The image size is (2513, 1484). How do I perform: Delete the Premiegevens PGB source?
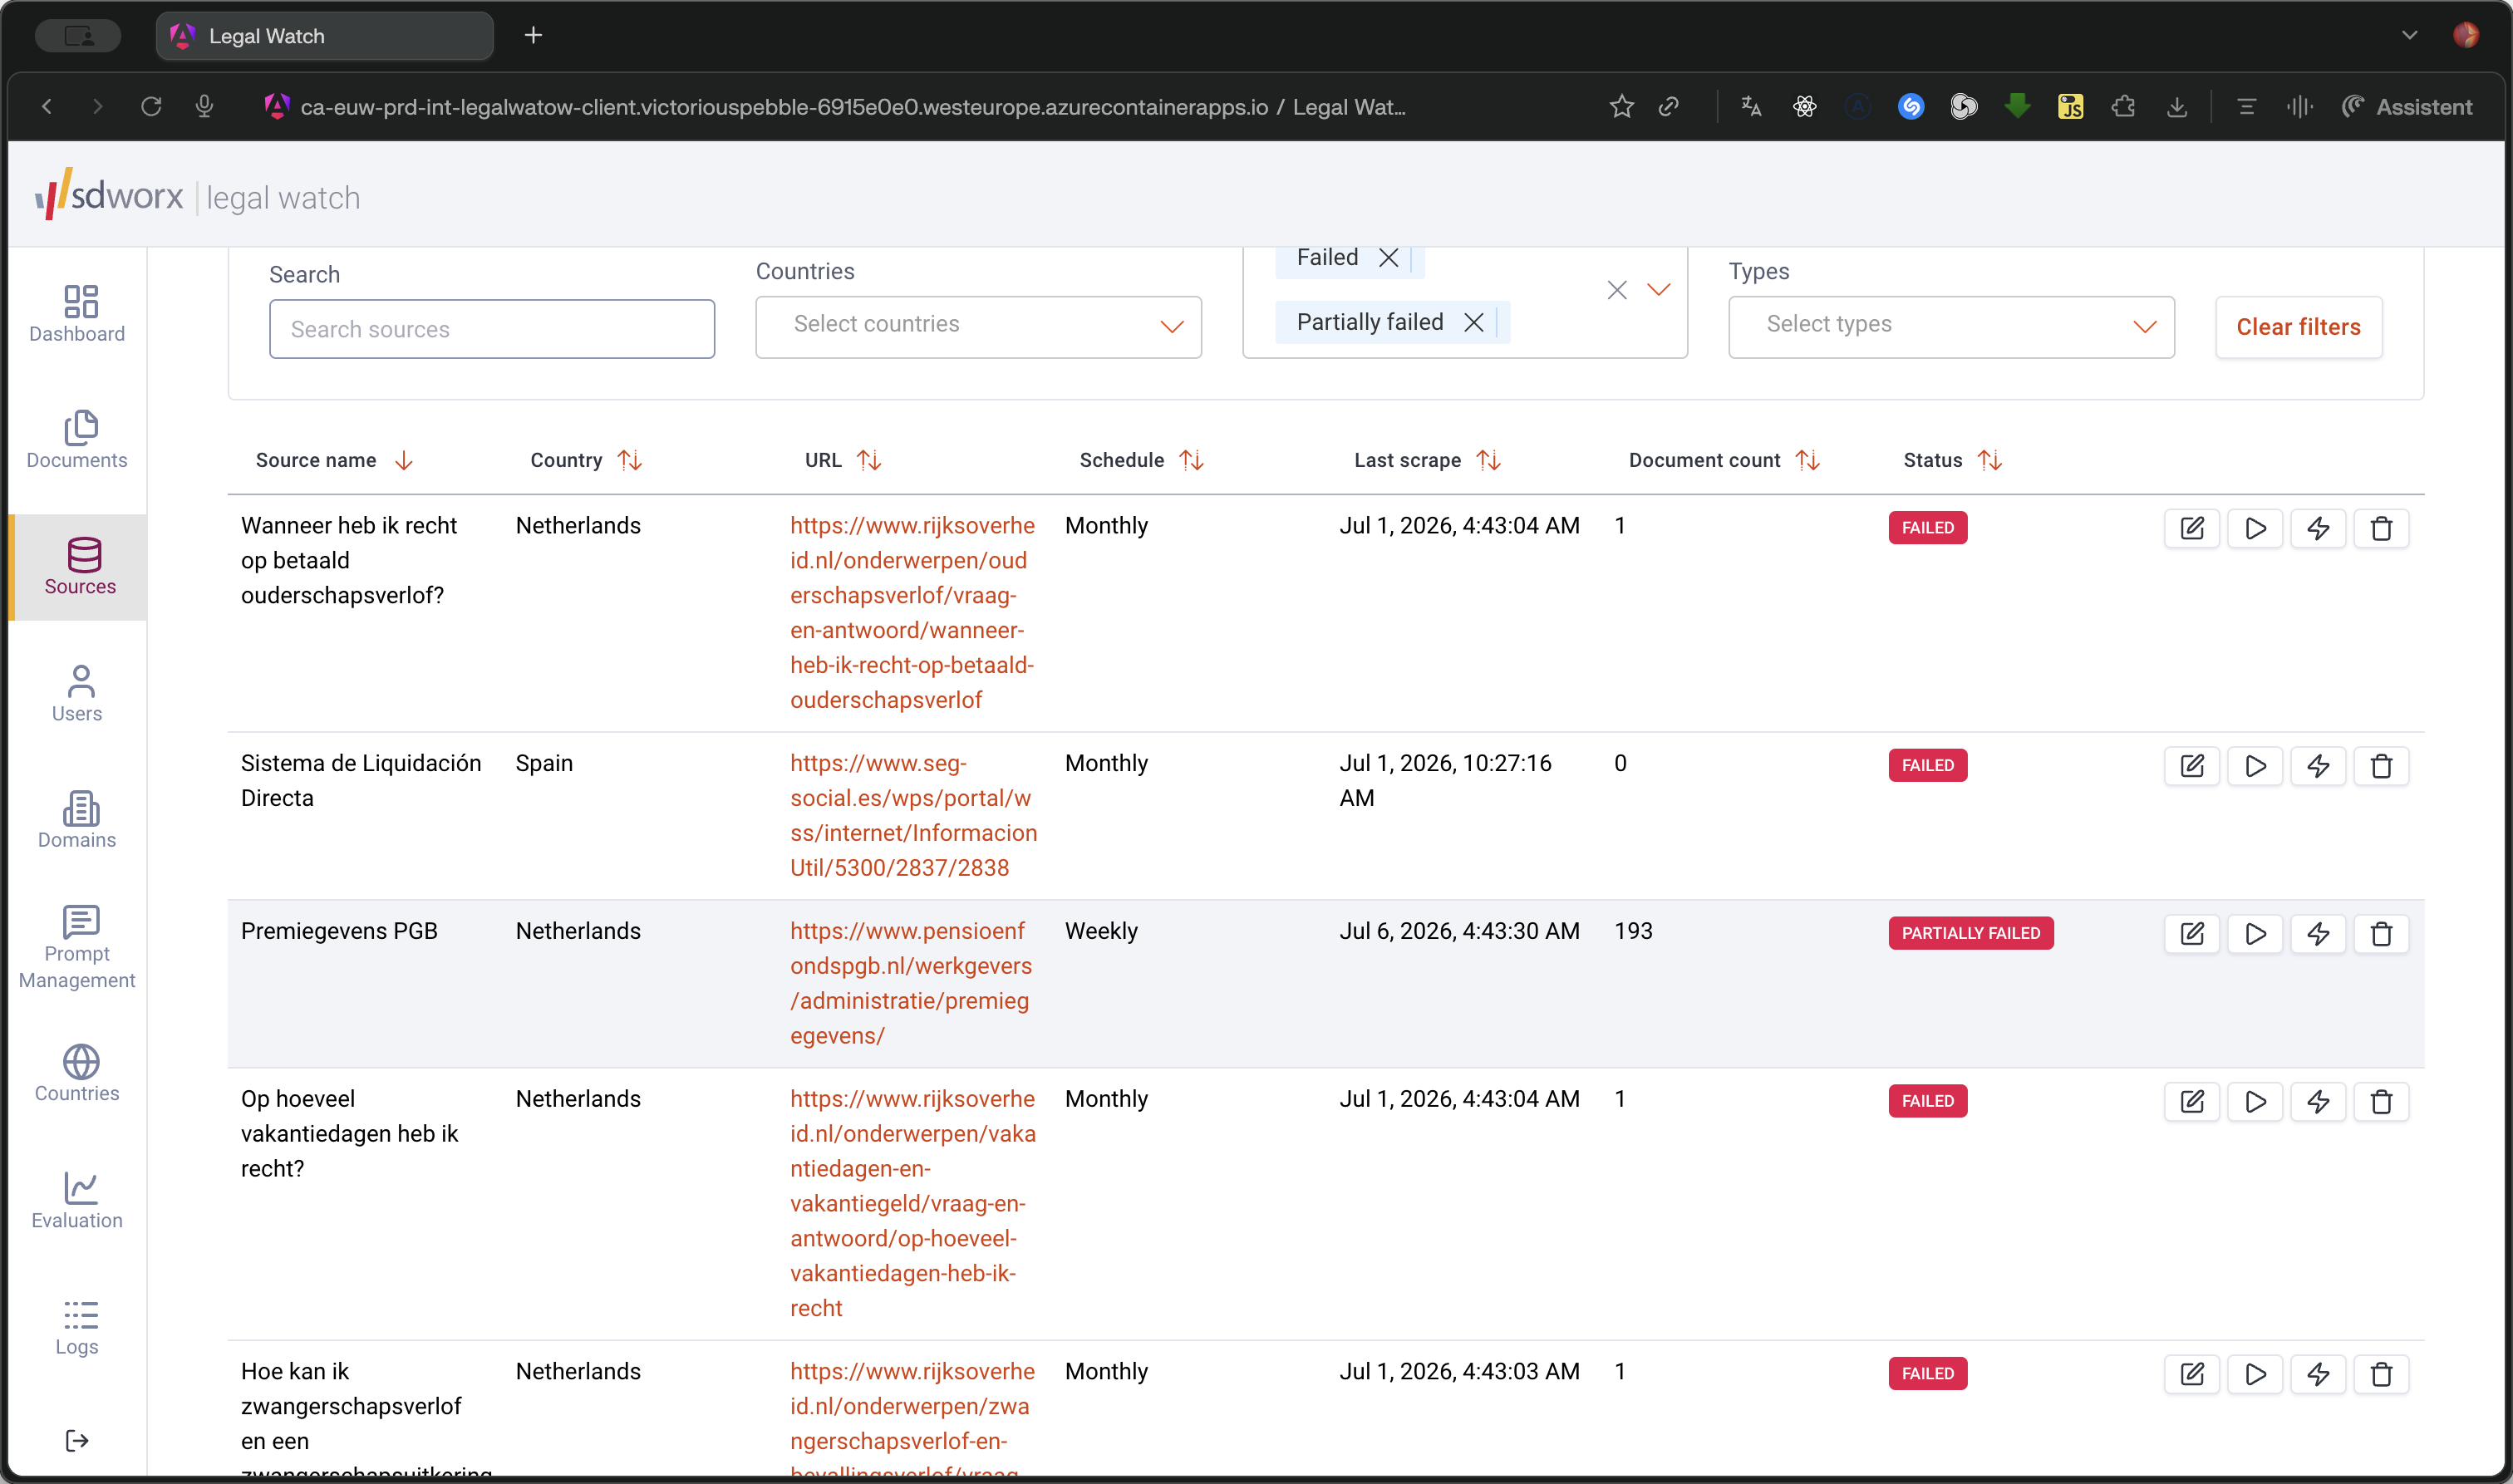point(2381,934)
